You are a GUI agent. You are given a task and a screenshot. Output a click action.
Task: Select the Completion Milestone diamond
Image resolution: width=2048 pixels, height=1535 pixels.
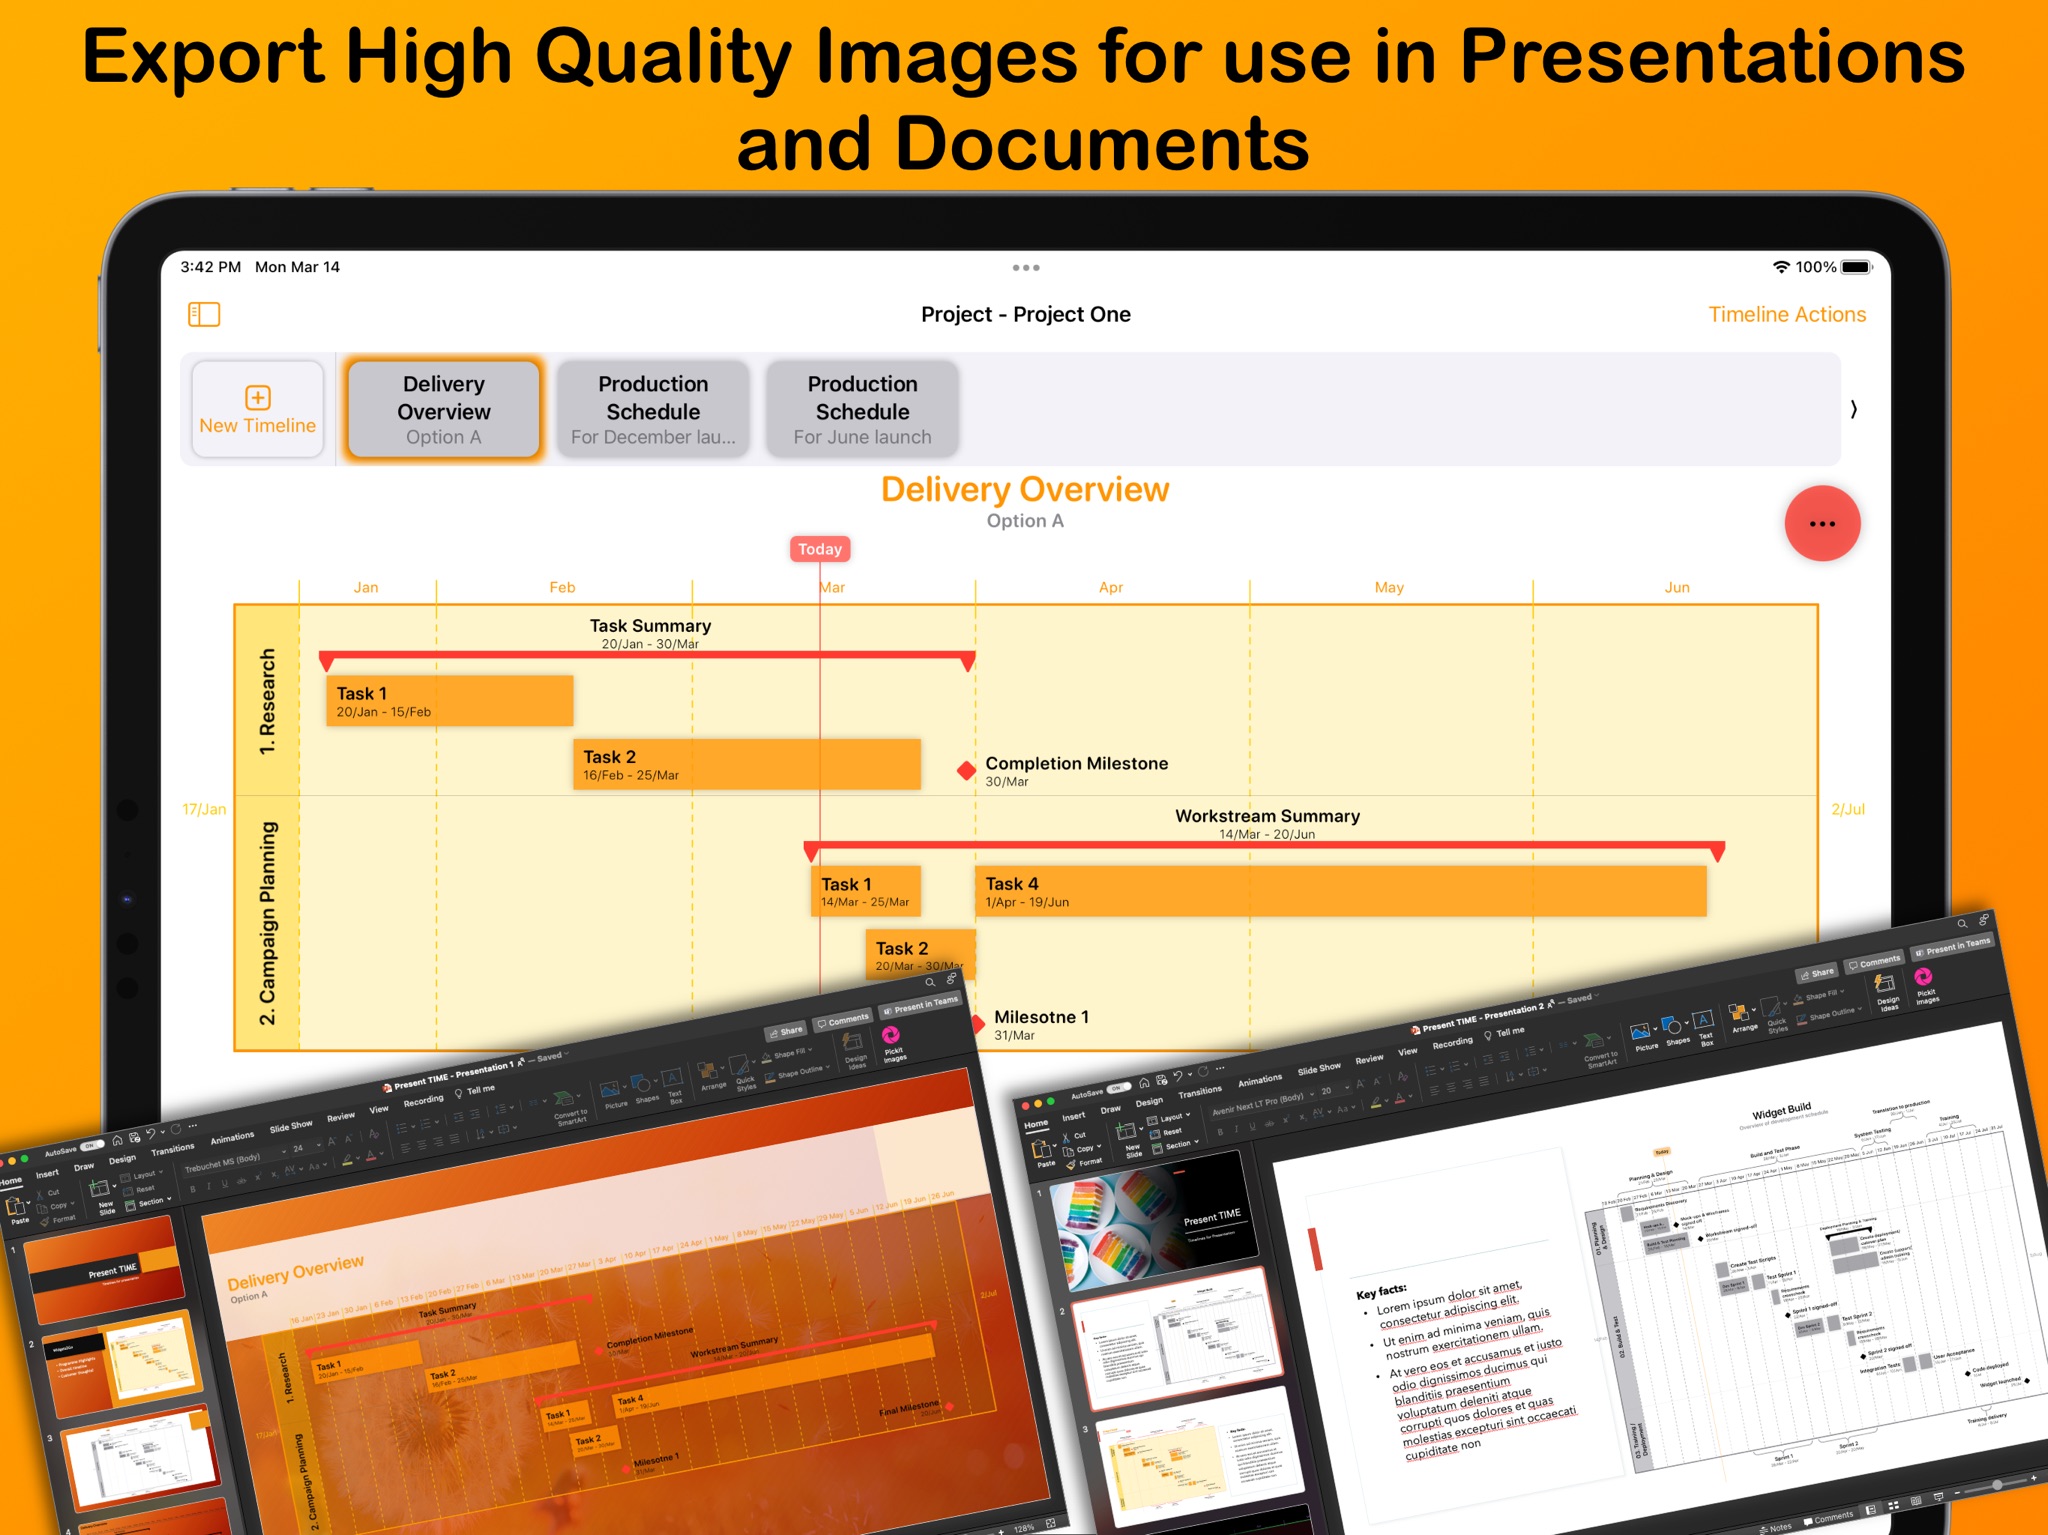click(x=966, y=771)
